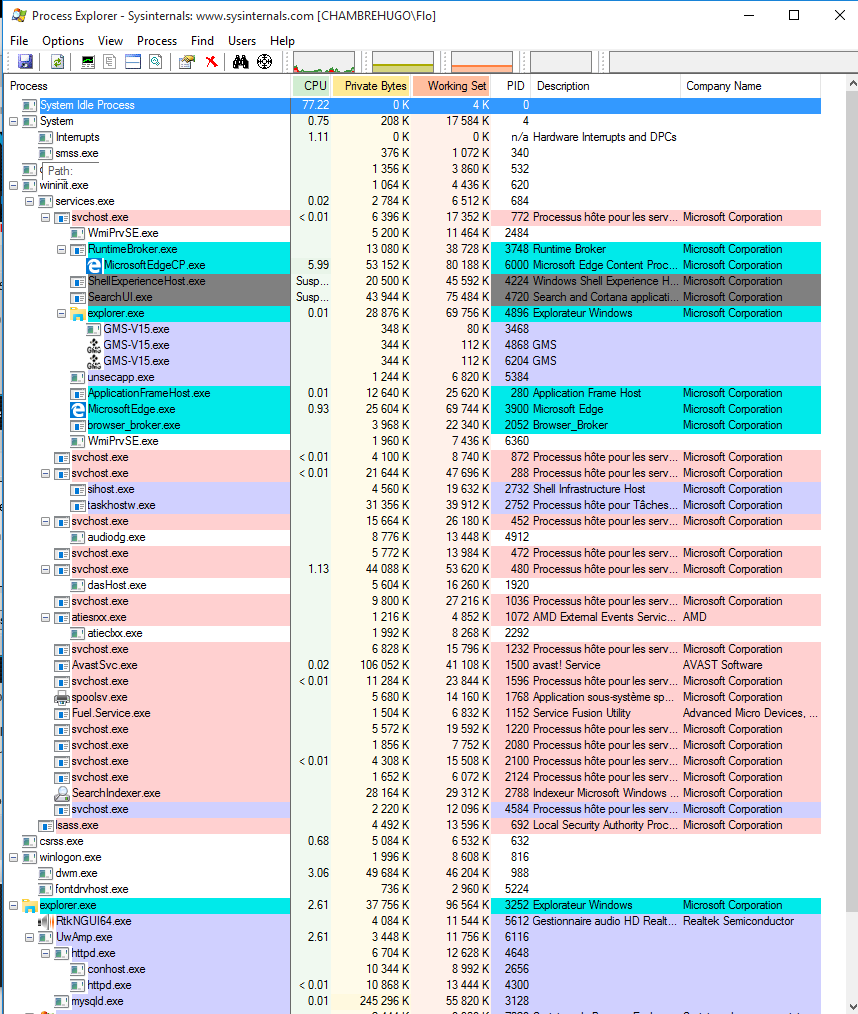Image resolution: width=858 pixels, height=1014 pixels.
Task: Click the GMS-V15.exe icon for PID 6204
Action: point(94,361)
